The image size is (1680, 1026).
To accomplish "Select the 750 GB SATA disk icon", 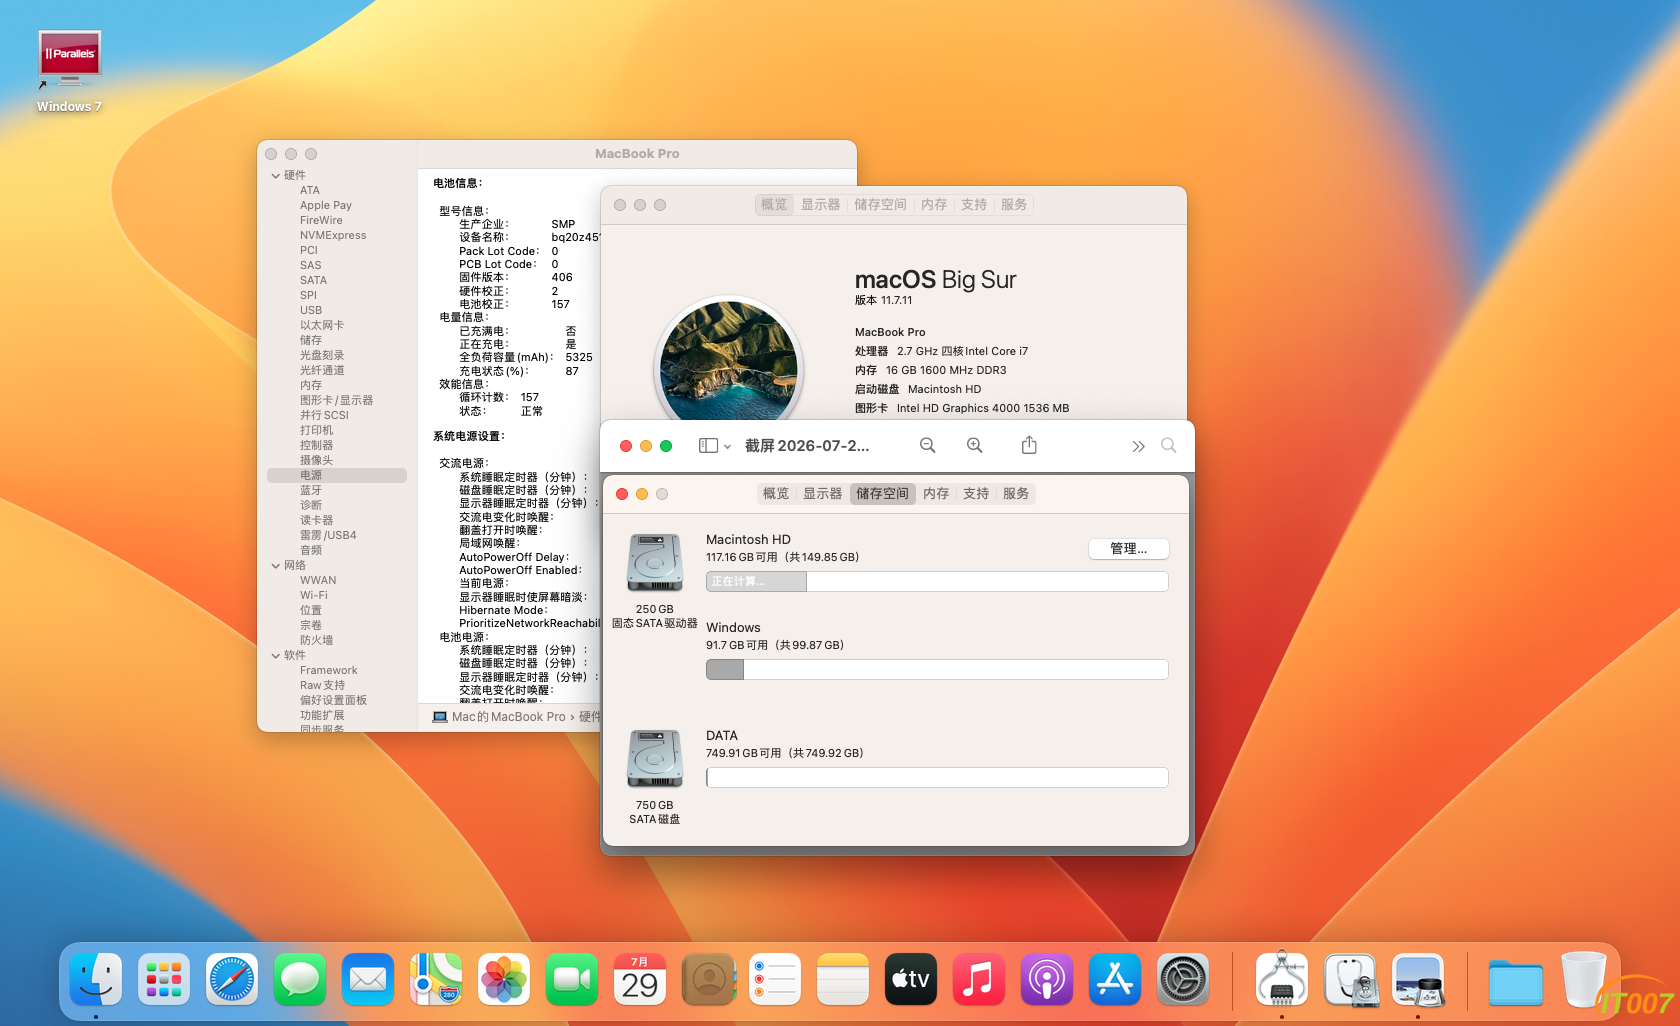I will tap(655, 759).
